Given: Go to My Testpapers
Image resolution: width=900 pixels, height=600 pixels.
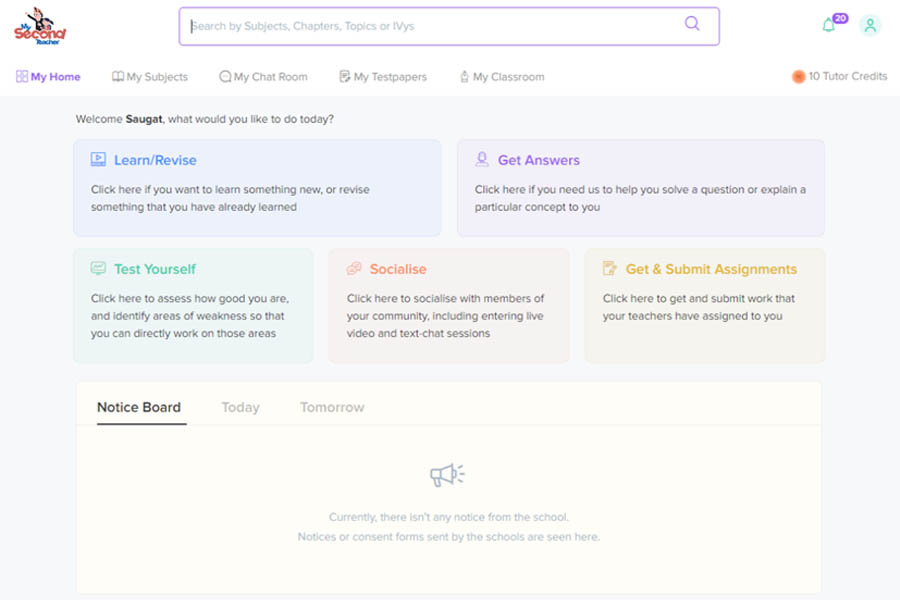Looking at the screenshot, I should tap(383, 76).
